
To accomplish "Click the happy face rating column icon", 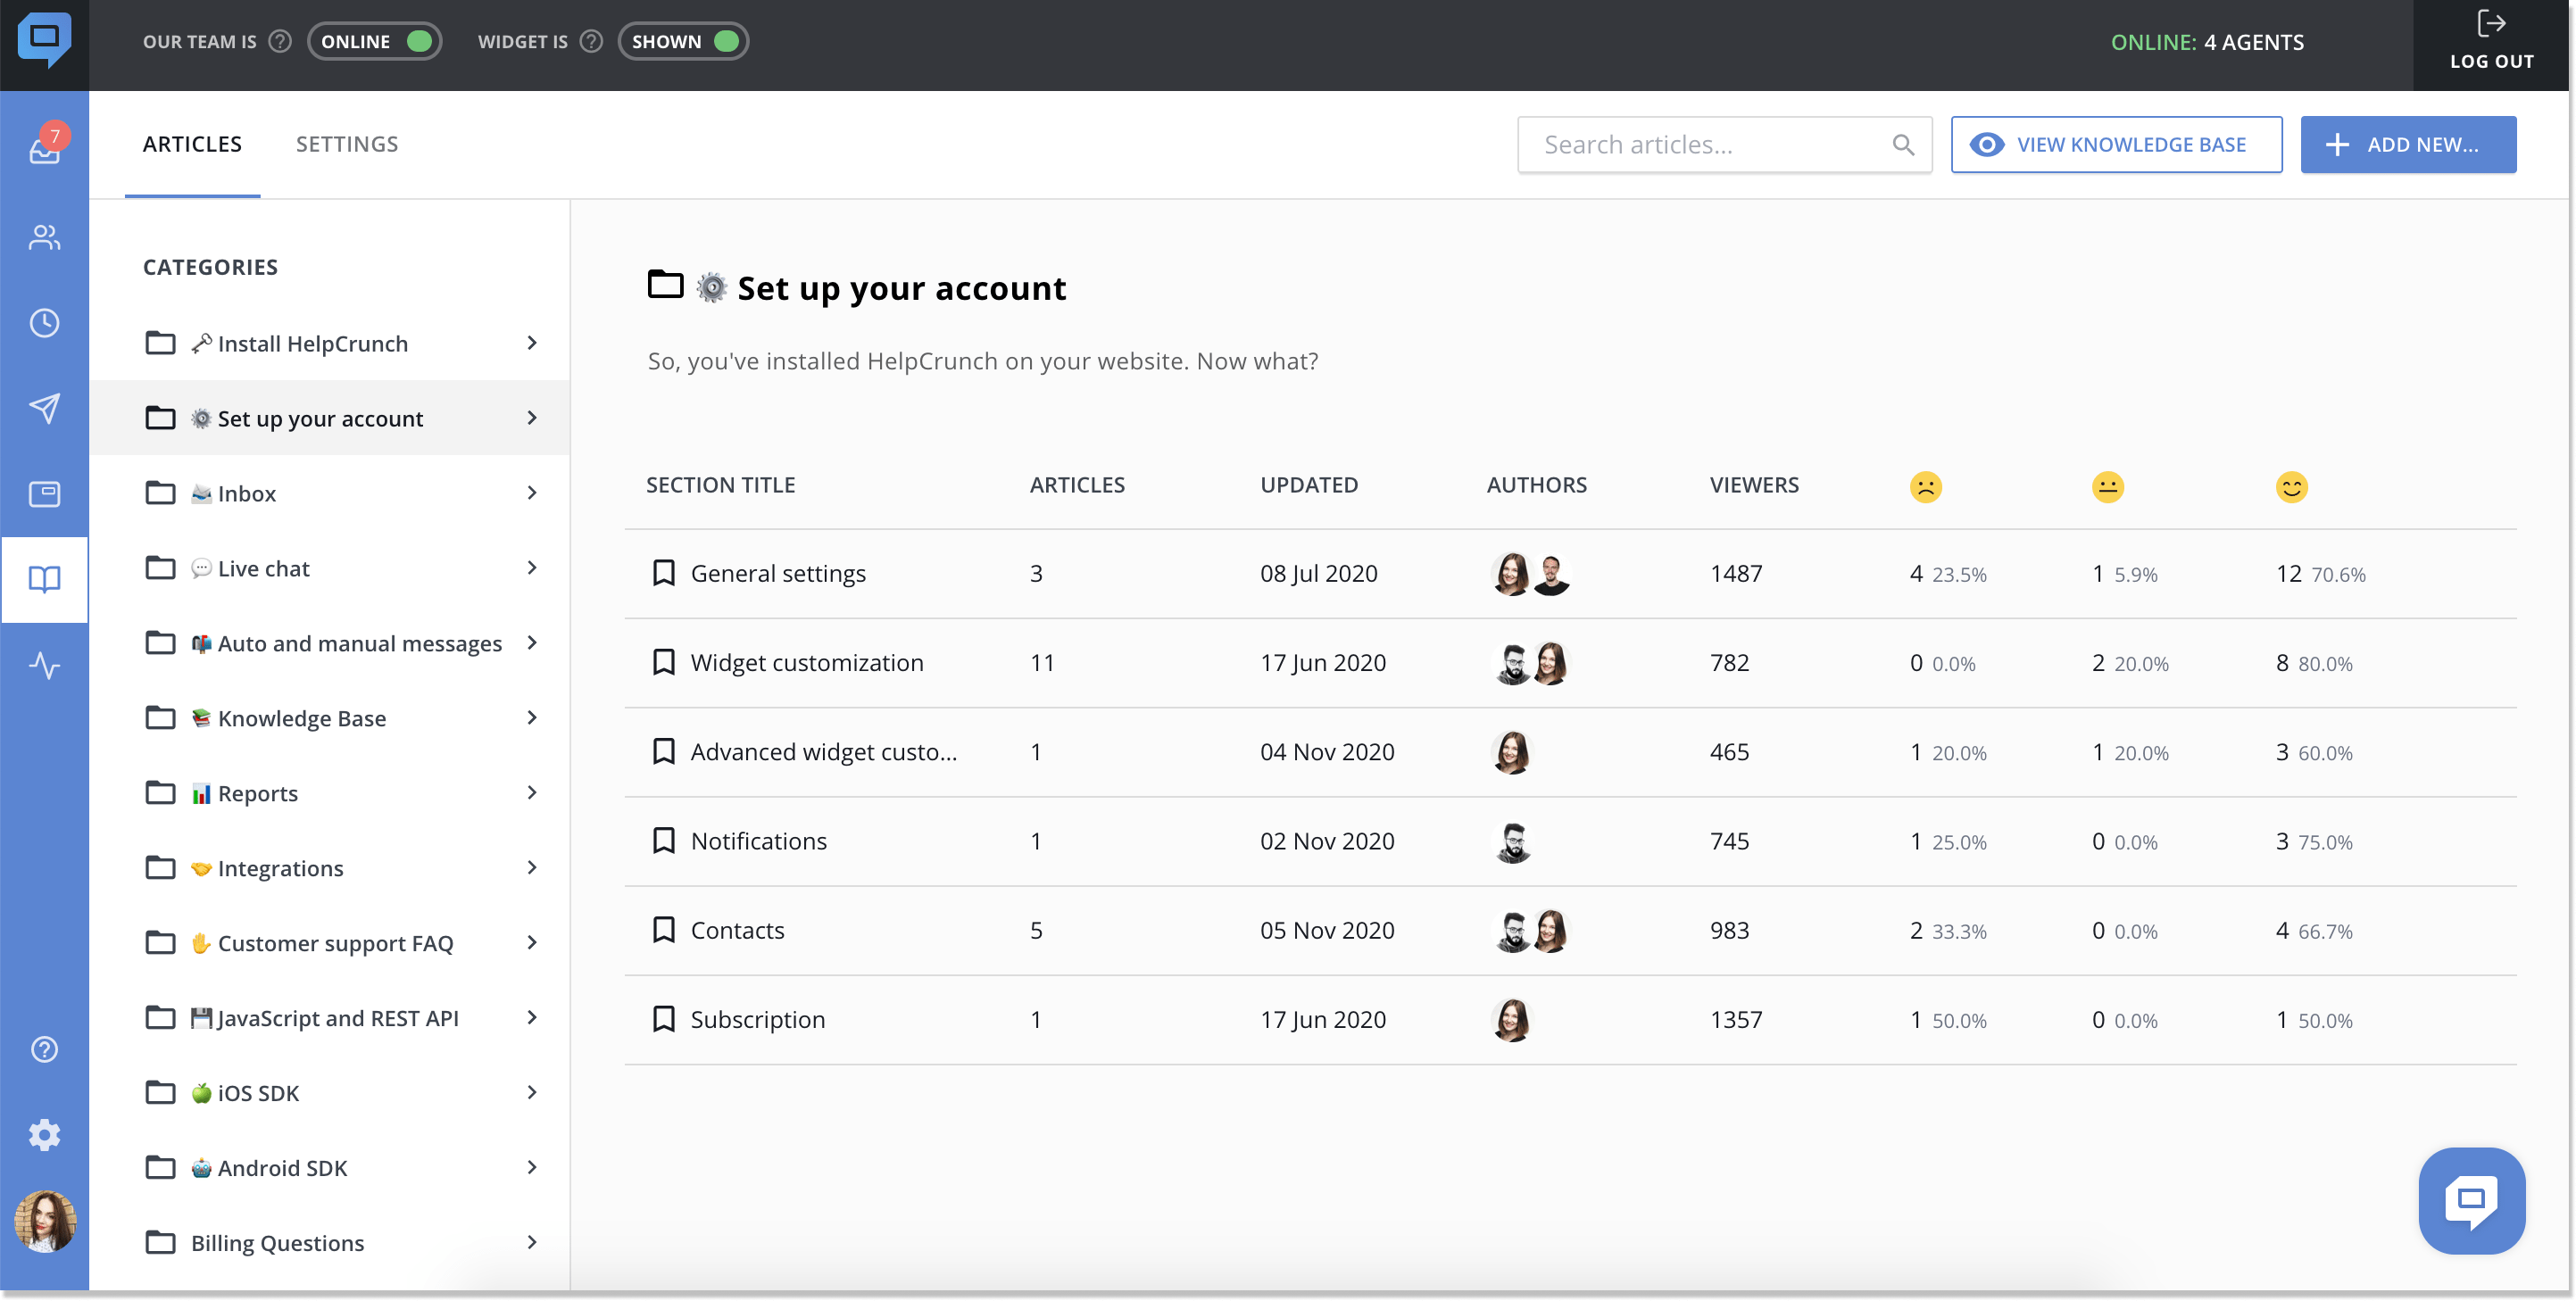I will click(x=2291, y=487).
